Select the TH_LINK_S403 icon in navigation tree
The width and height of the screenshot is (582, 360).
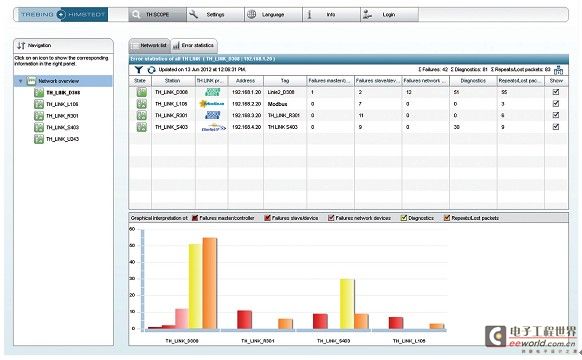point(39,127)
